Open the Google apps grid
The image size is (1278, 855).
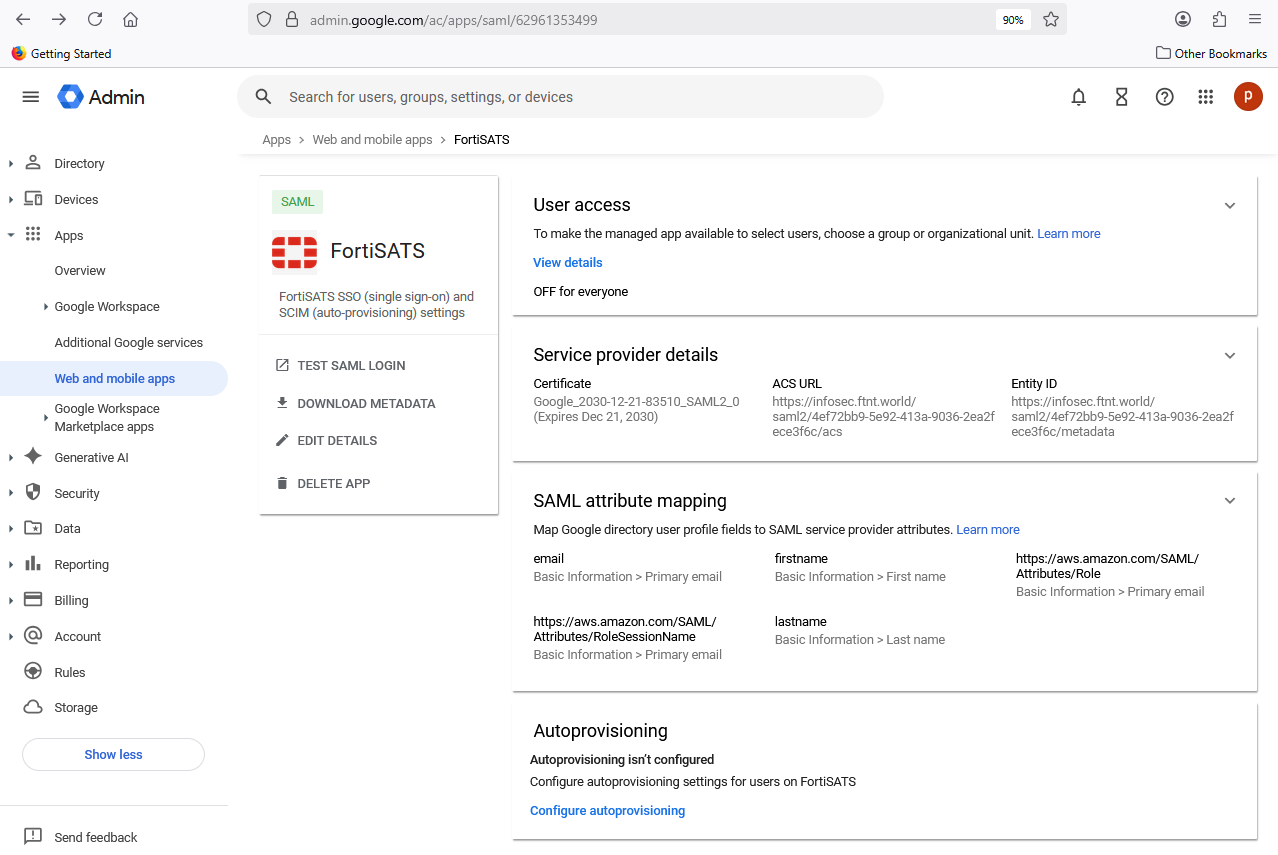[x=1206, y=97]
